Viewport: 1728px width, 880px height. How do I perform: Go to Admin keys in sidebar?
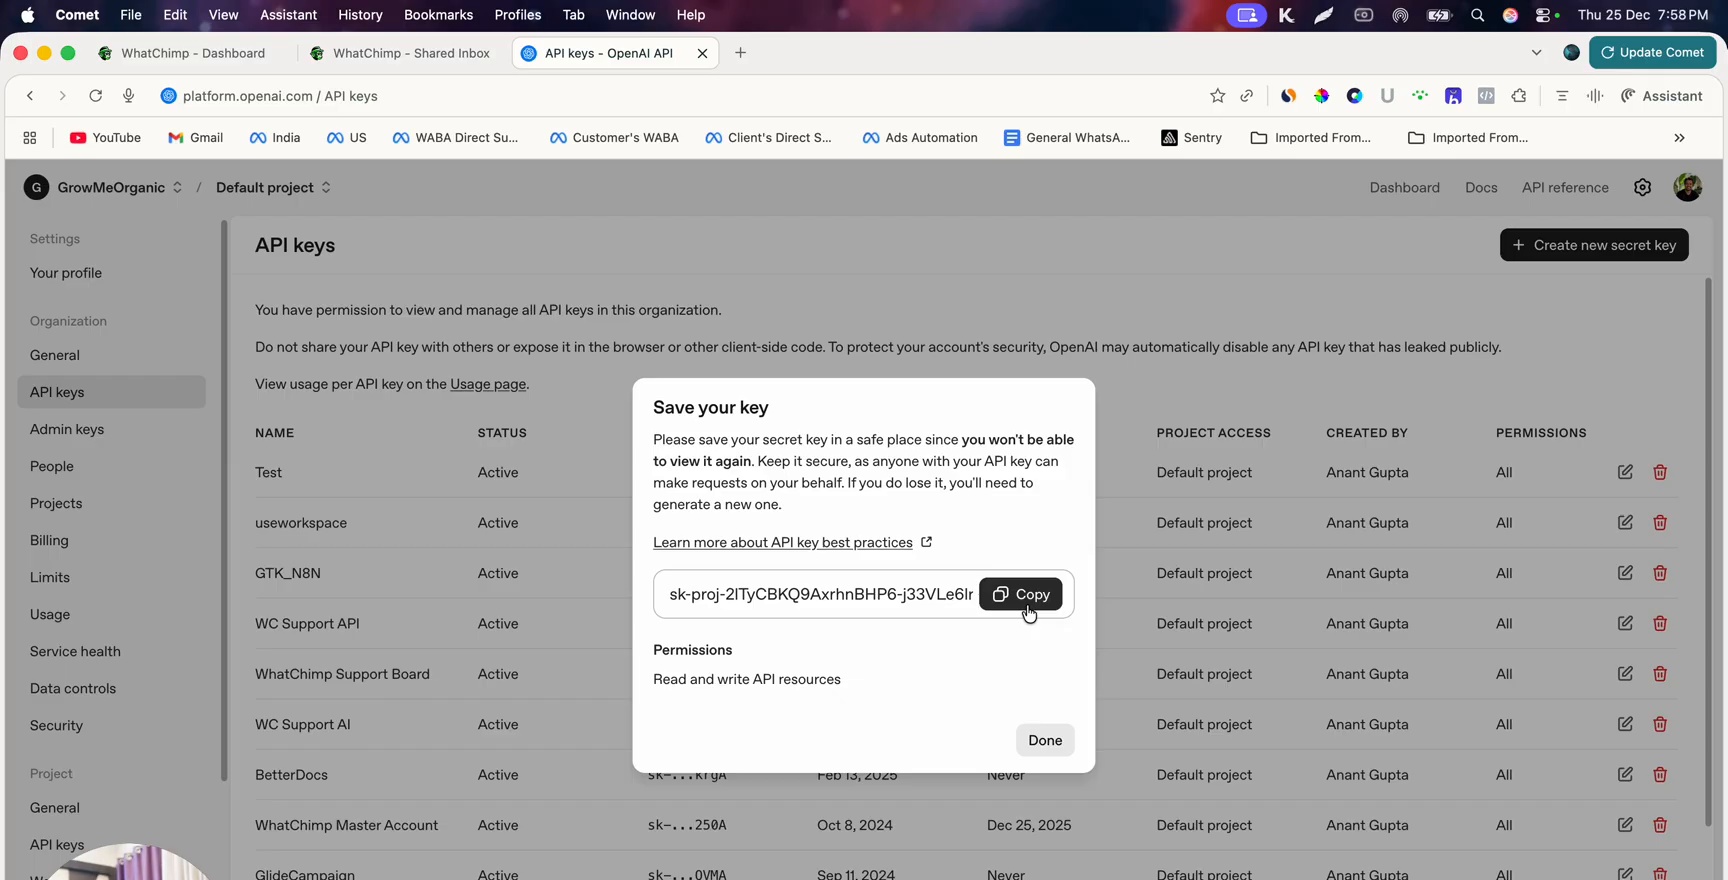click(x=67, y=429)
